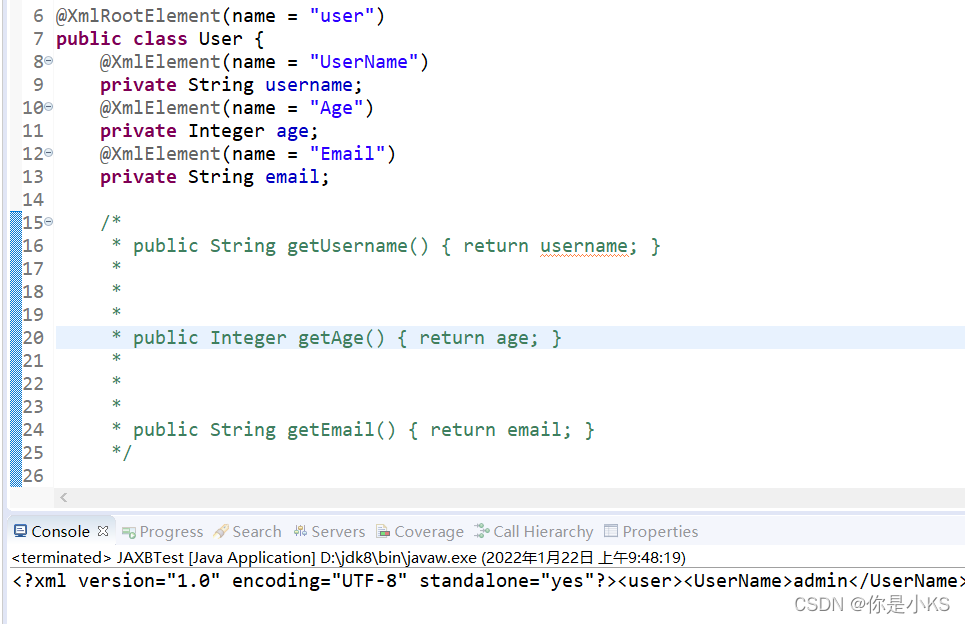
Task: Select the Console tab
Action: 60,531
